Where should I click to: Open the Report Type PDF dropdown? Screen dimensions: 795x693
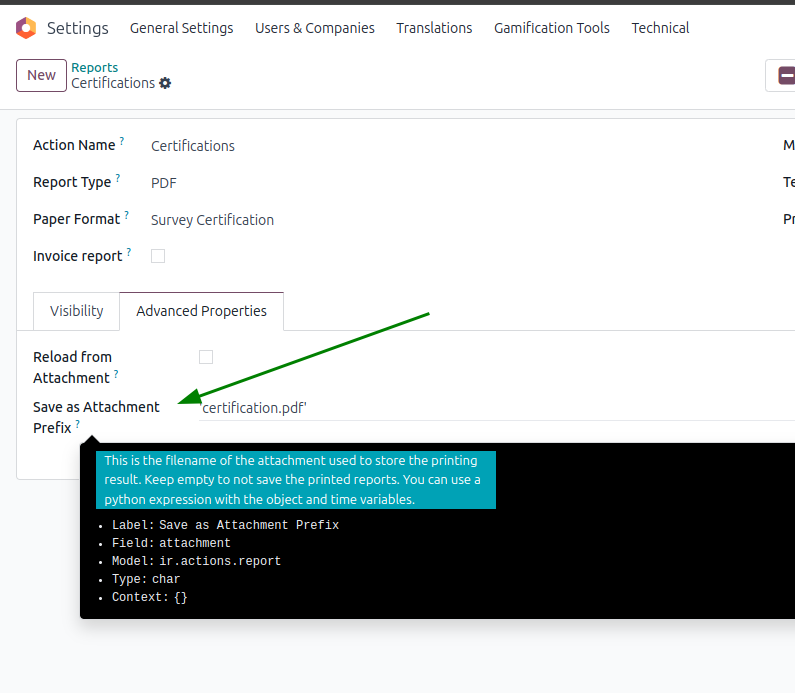click(164, 183)
